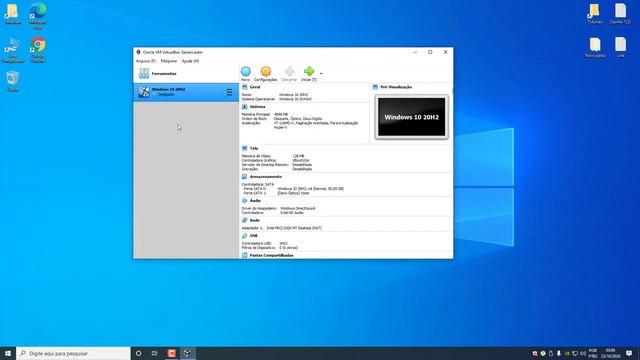This screenshot has width=640, height=360.
Task: Open the Tutoriais folder on desktop
Action: [x=595, y=14]
